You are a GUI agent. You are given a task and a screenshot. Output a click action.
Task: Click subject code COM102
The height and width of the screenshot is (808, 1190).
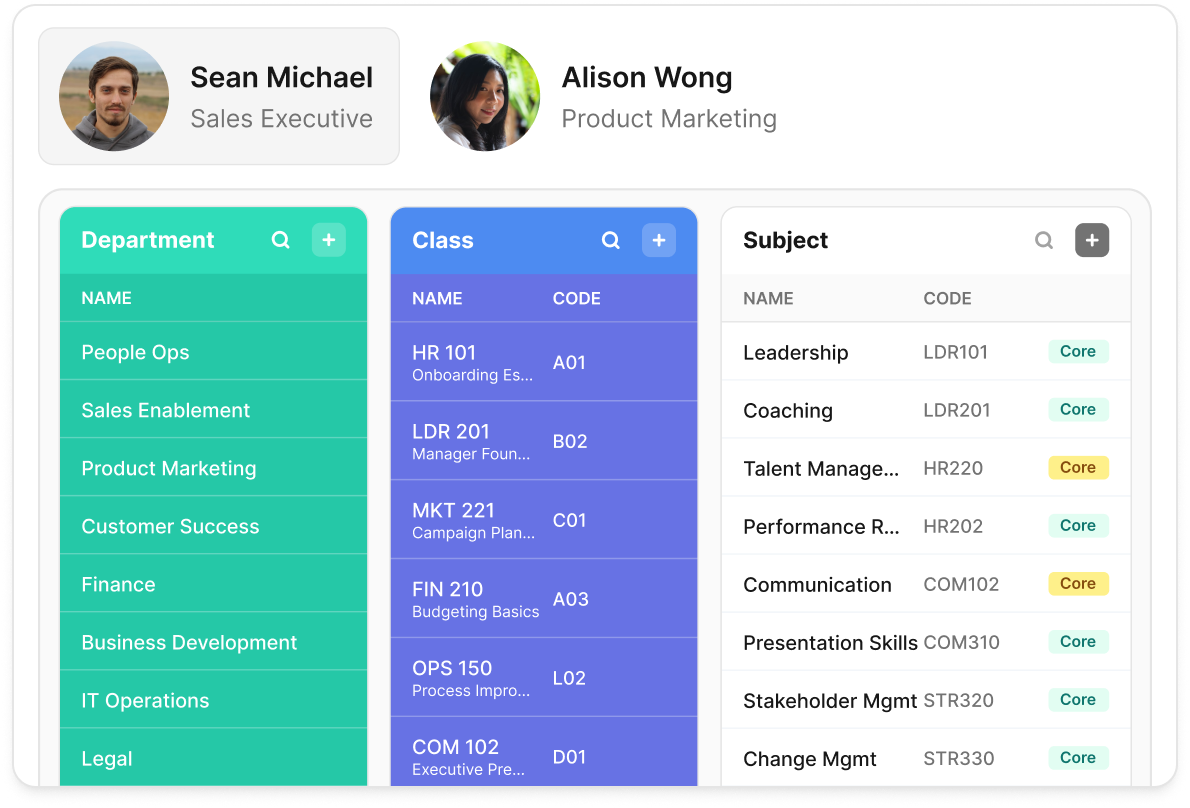[961, 584]
